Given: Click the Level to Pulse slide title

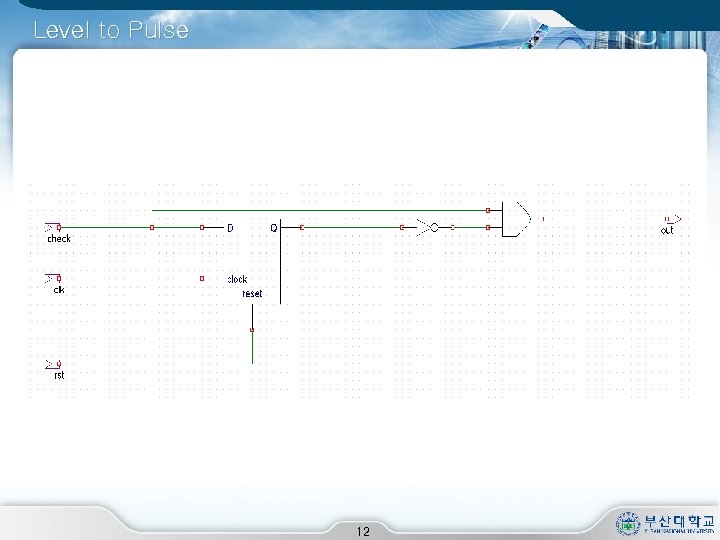Looking at the screenshot, I should coord(111,30).
